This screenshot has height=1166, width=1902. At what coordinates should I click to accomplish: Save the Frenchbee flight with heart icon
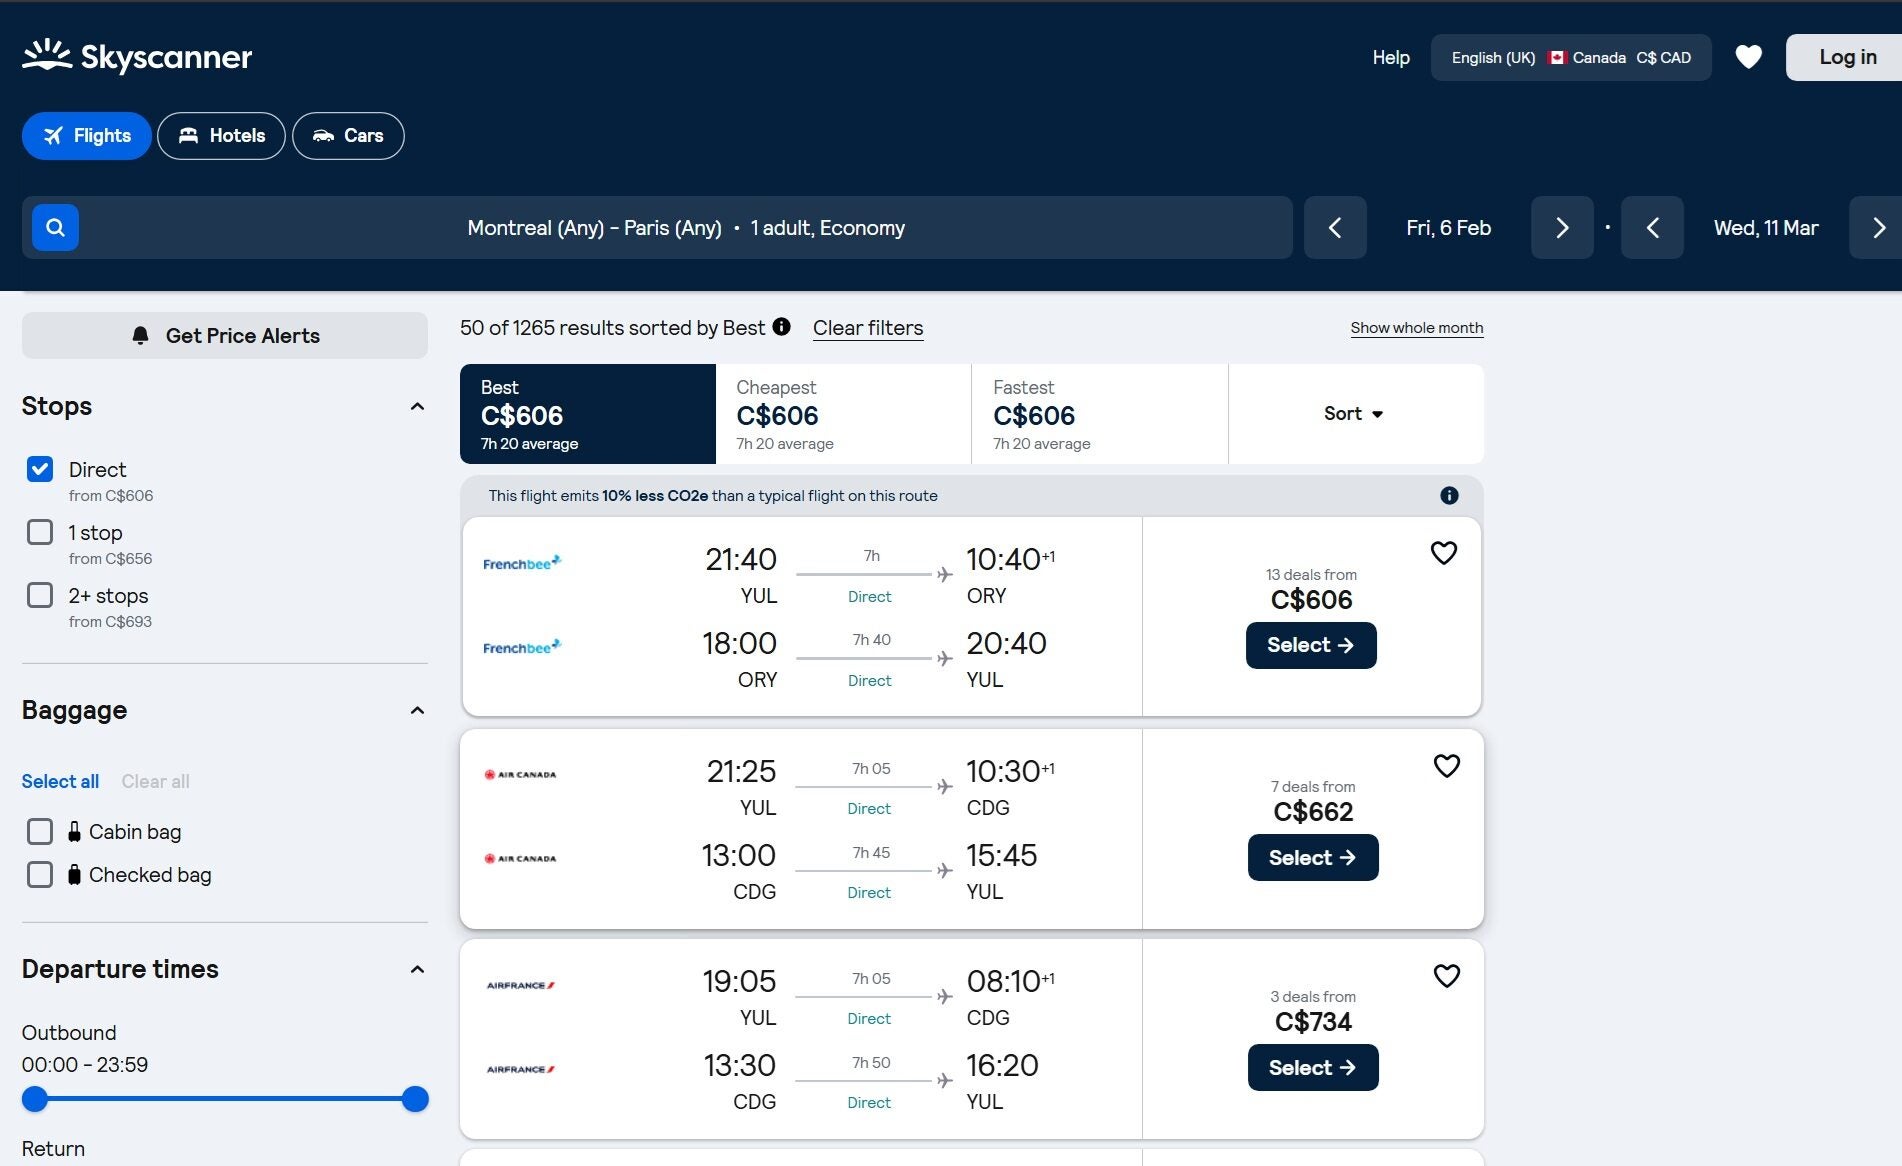tap(1443, 553)
